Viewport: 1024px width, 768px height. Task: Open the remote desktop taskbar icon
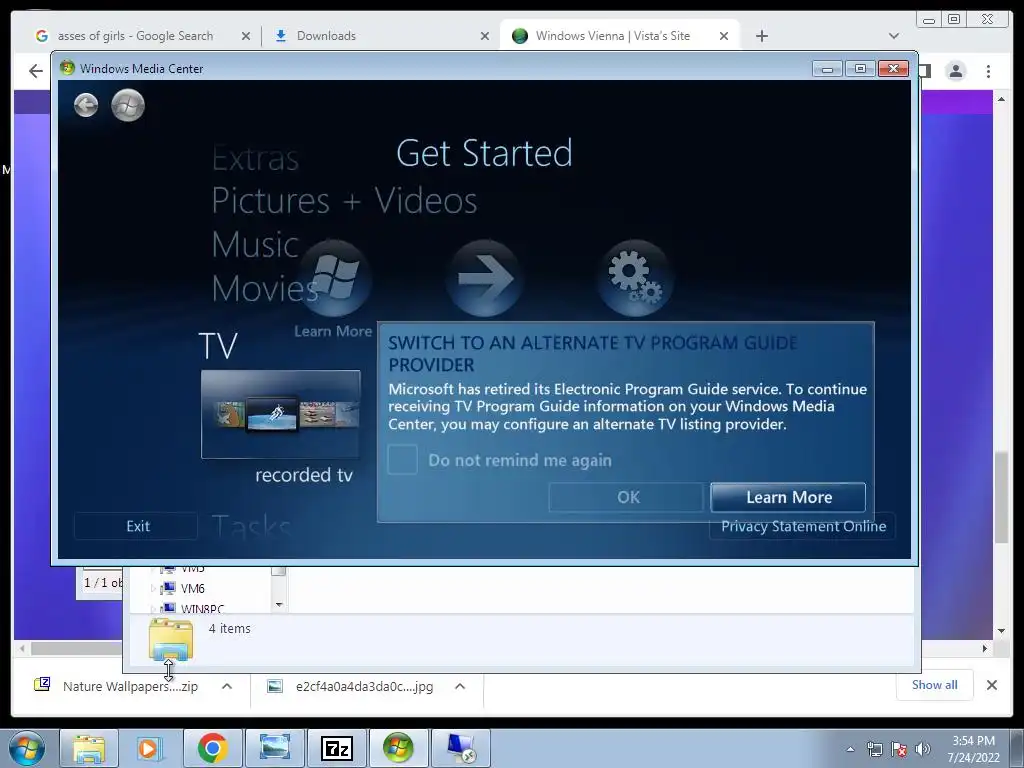[461, 748]
